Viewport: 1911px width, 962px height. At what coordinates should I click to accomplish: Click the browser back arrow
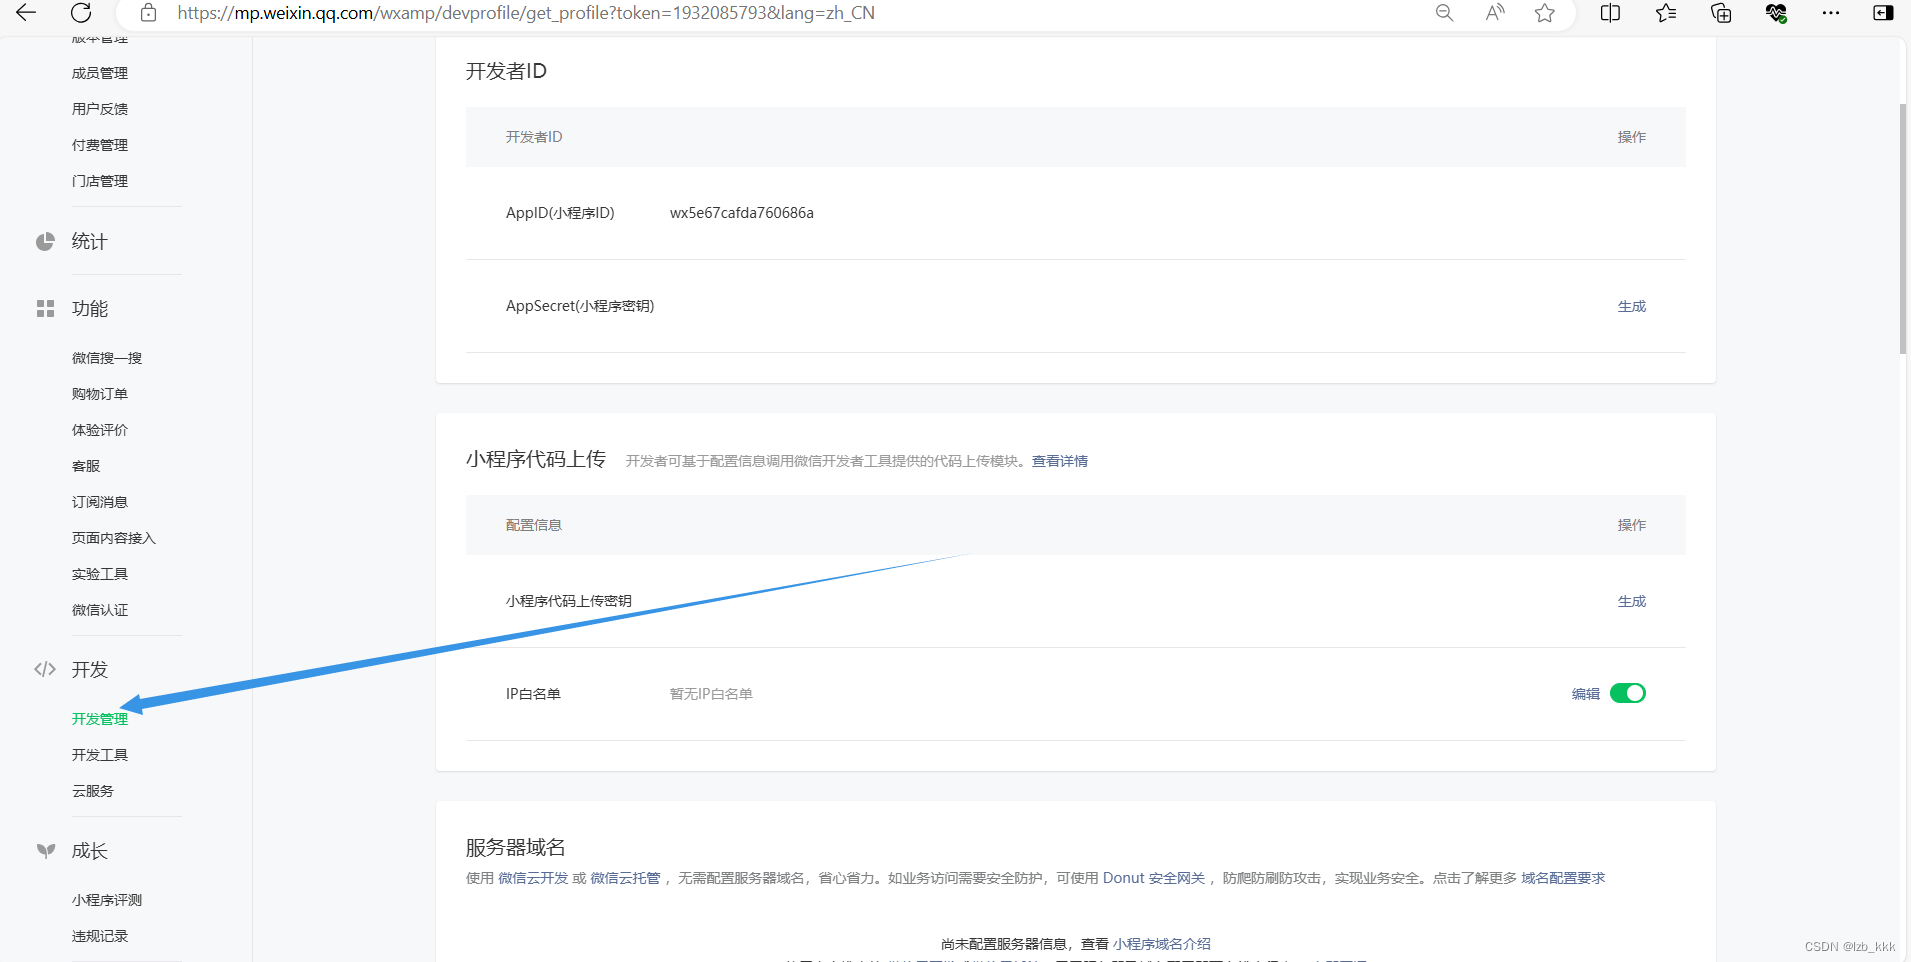coord(26,13)
